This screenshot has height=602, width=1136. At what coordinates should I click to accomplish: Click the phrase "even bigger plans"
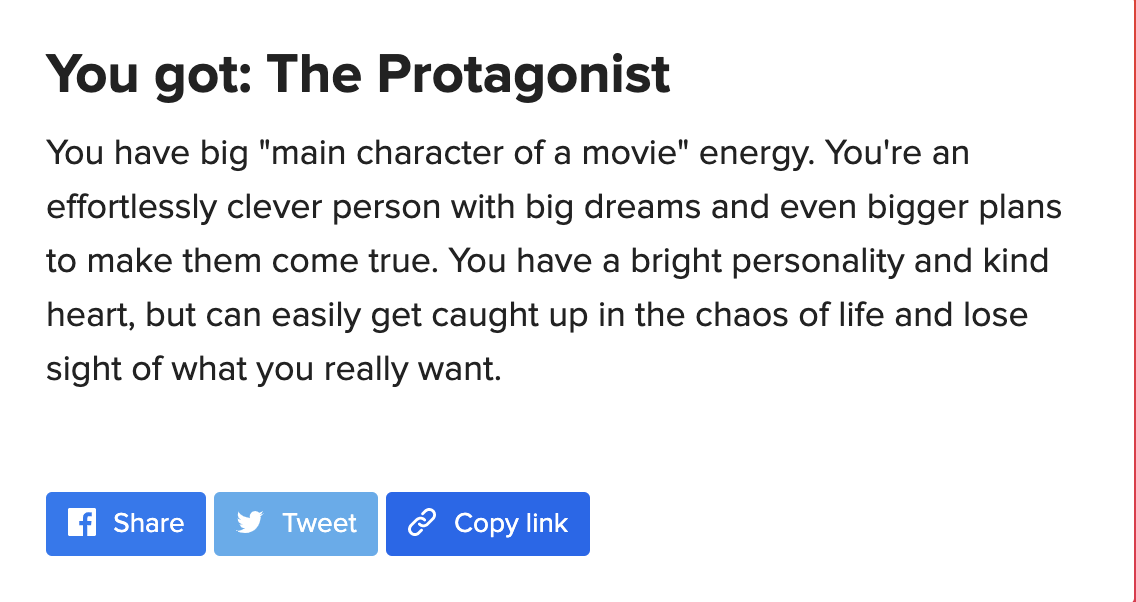pos(920,208)
